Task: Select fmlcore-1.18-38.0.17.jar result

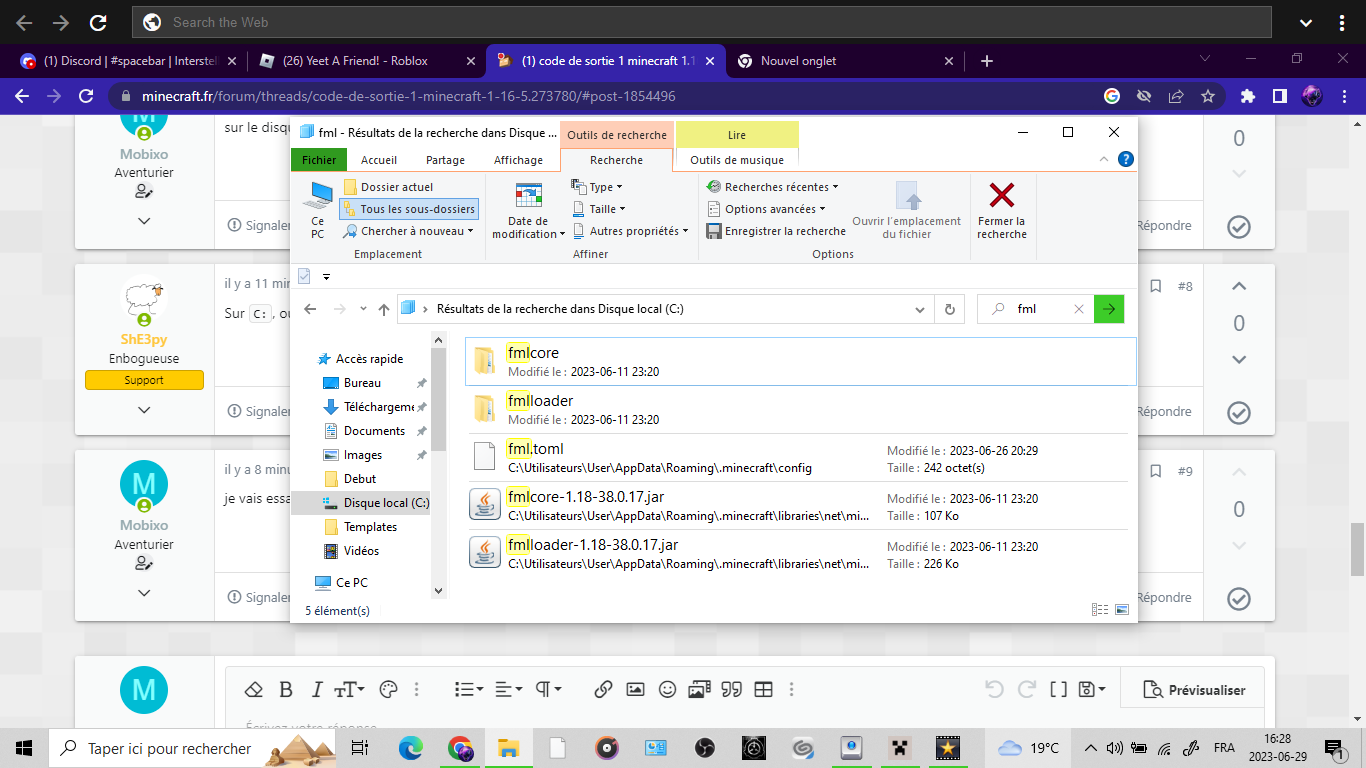Action: coord(797,506)
